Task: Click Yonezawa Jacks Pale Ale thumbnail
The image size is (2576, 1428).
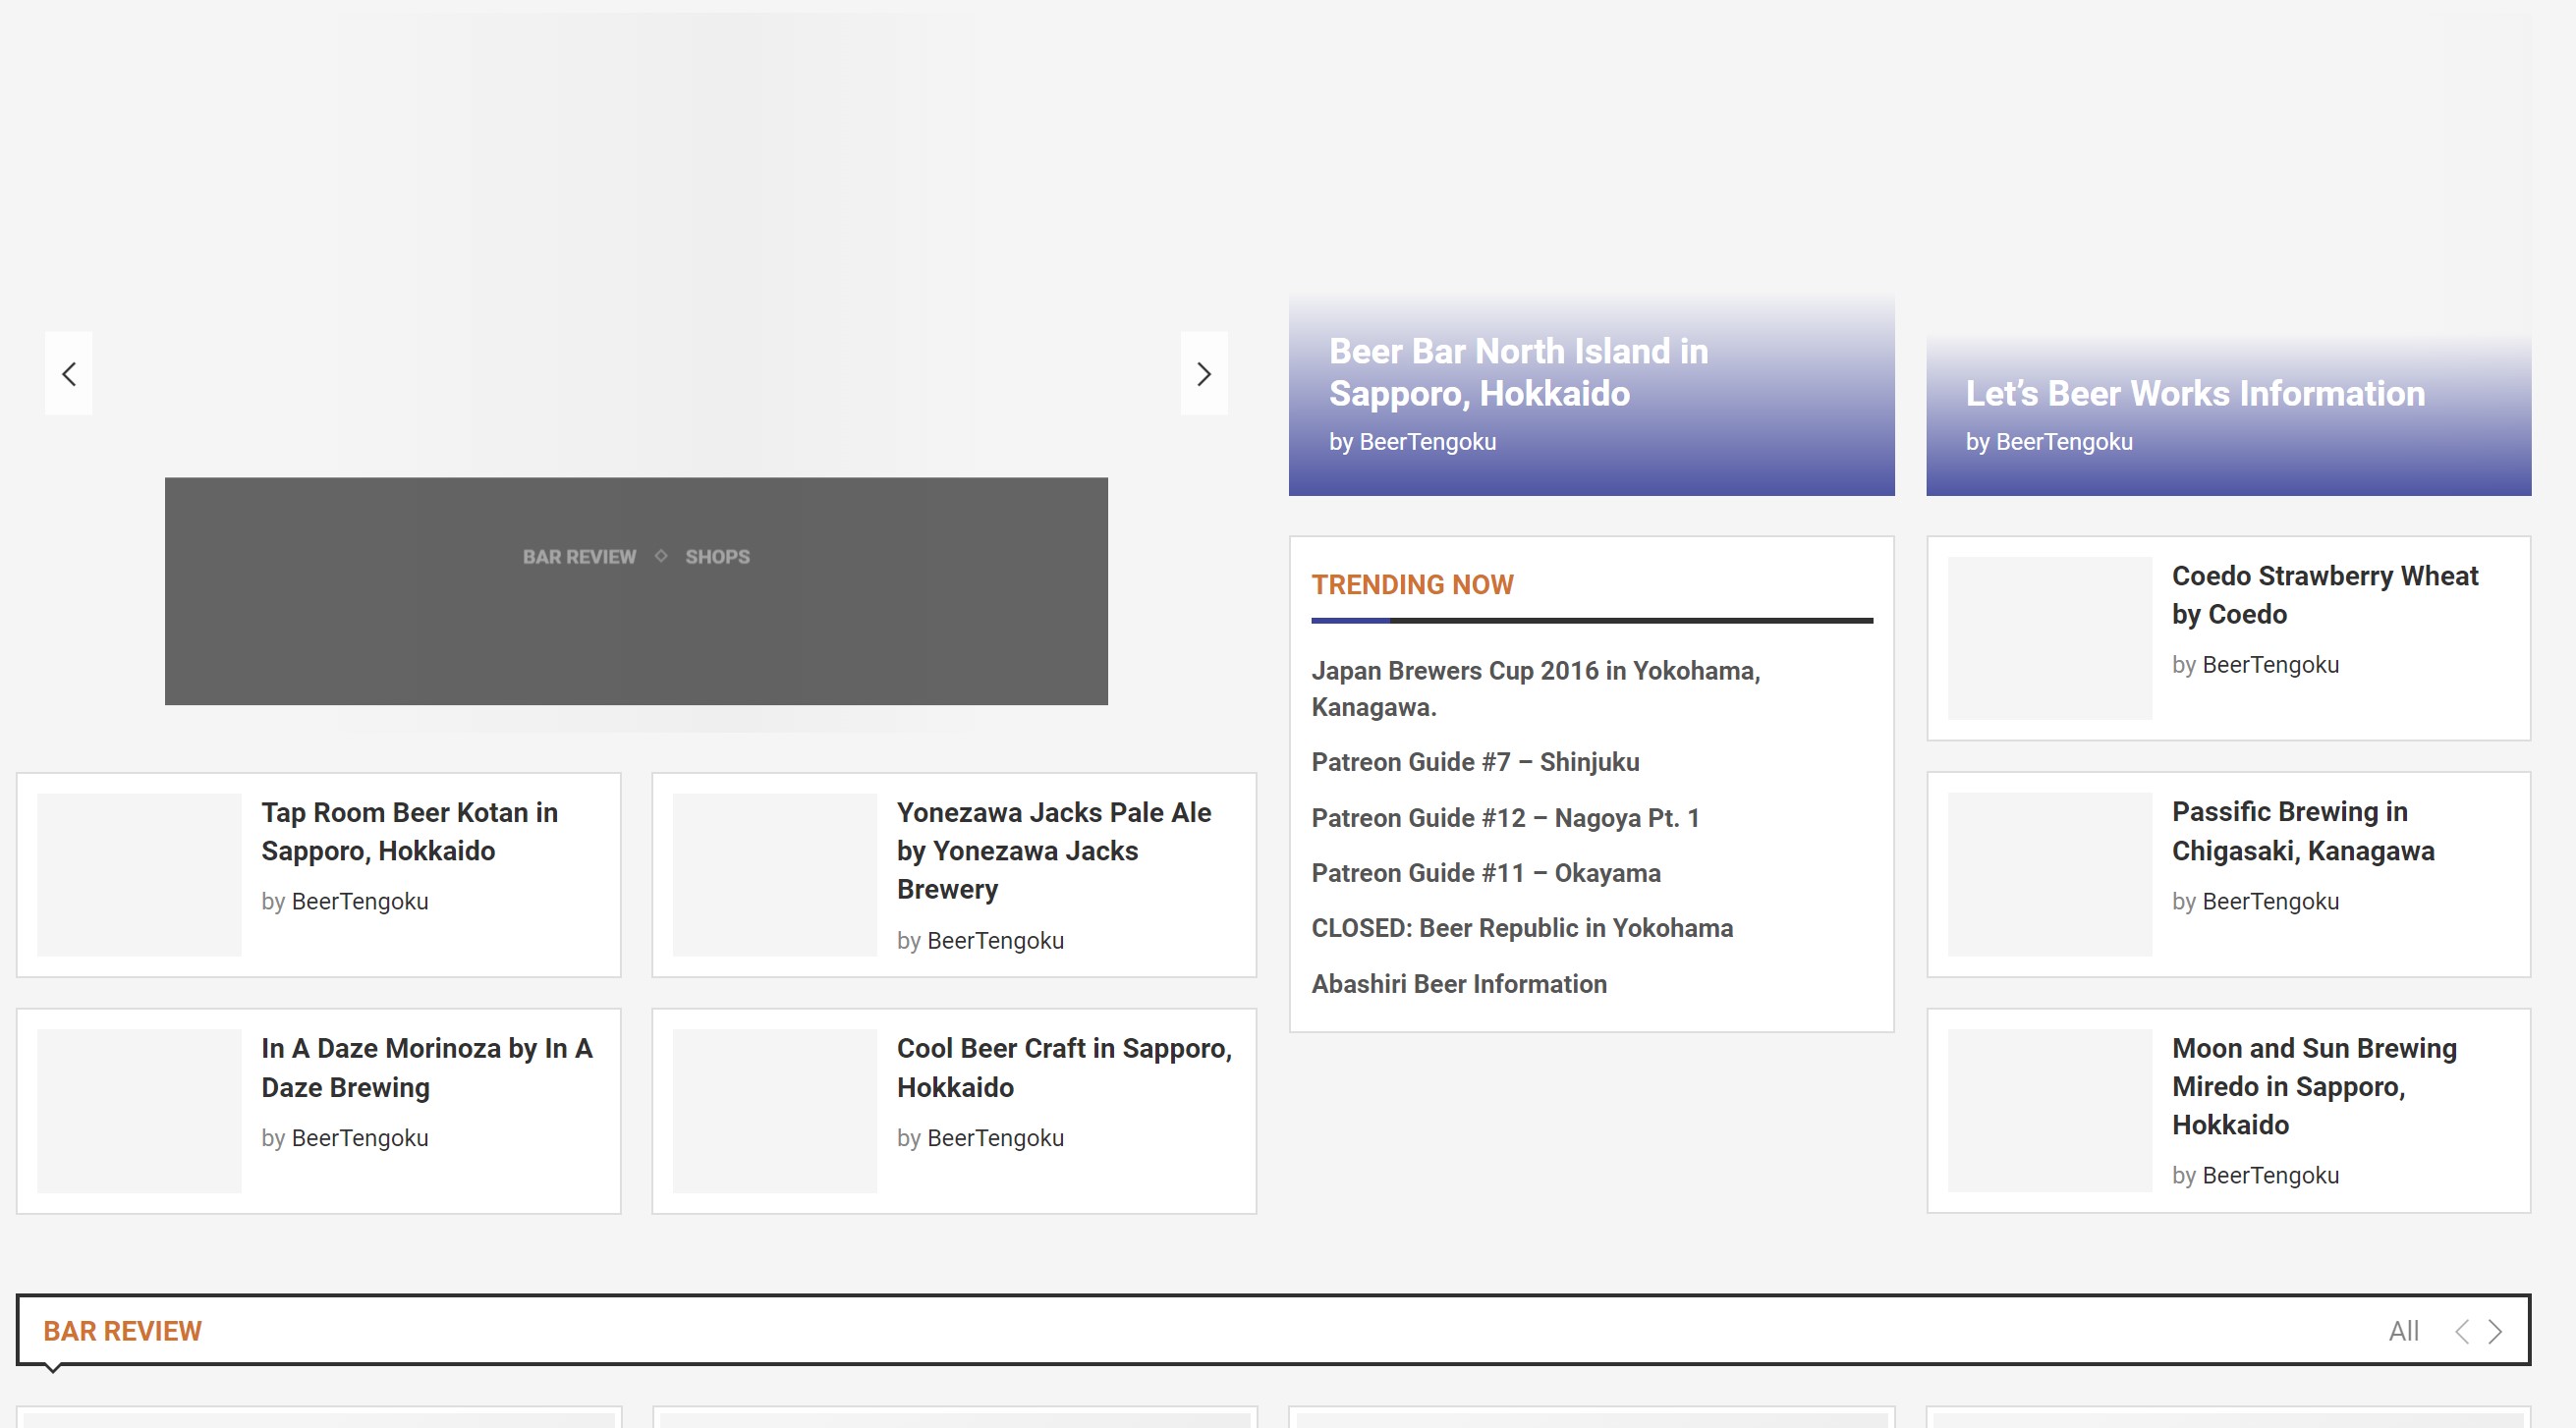Action: (774, 874)
